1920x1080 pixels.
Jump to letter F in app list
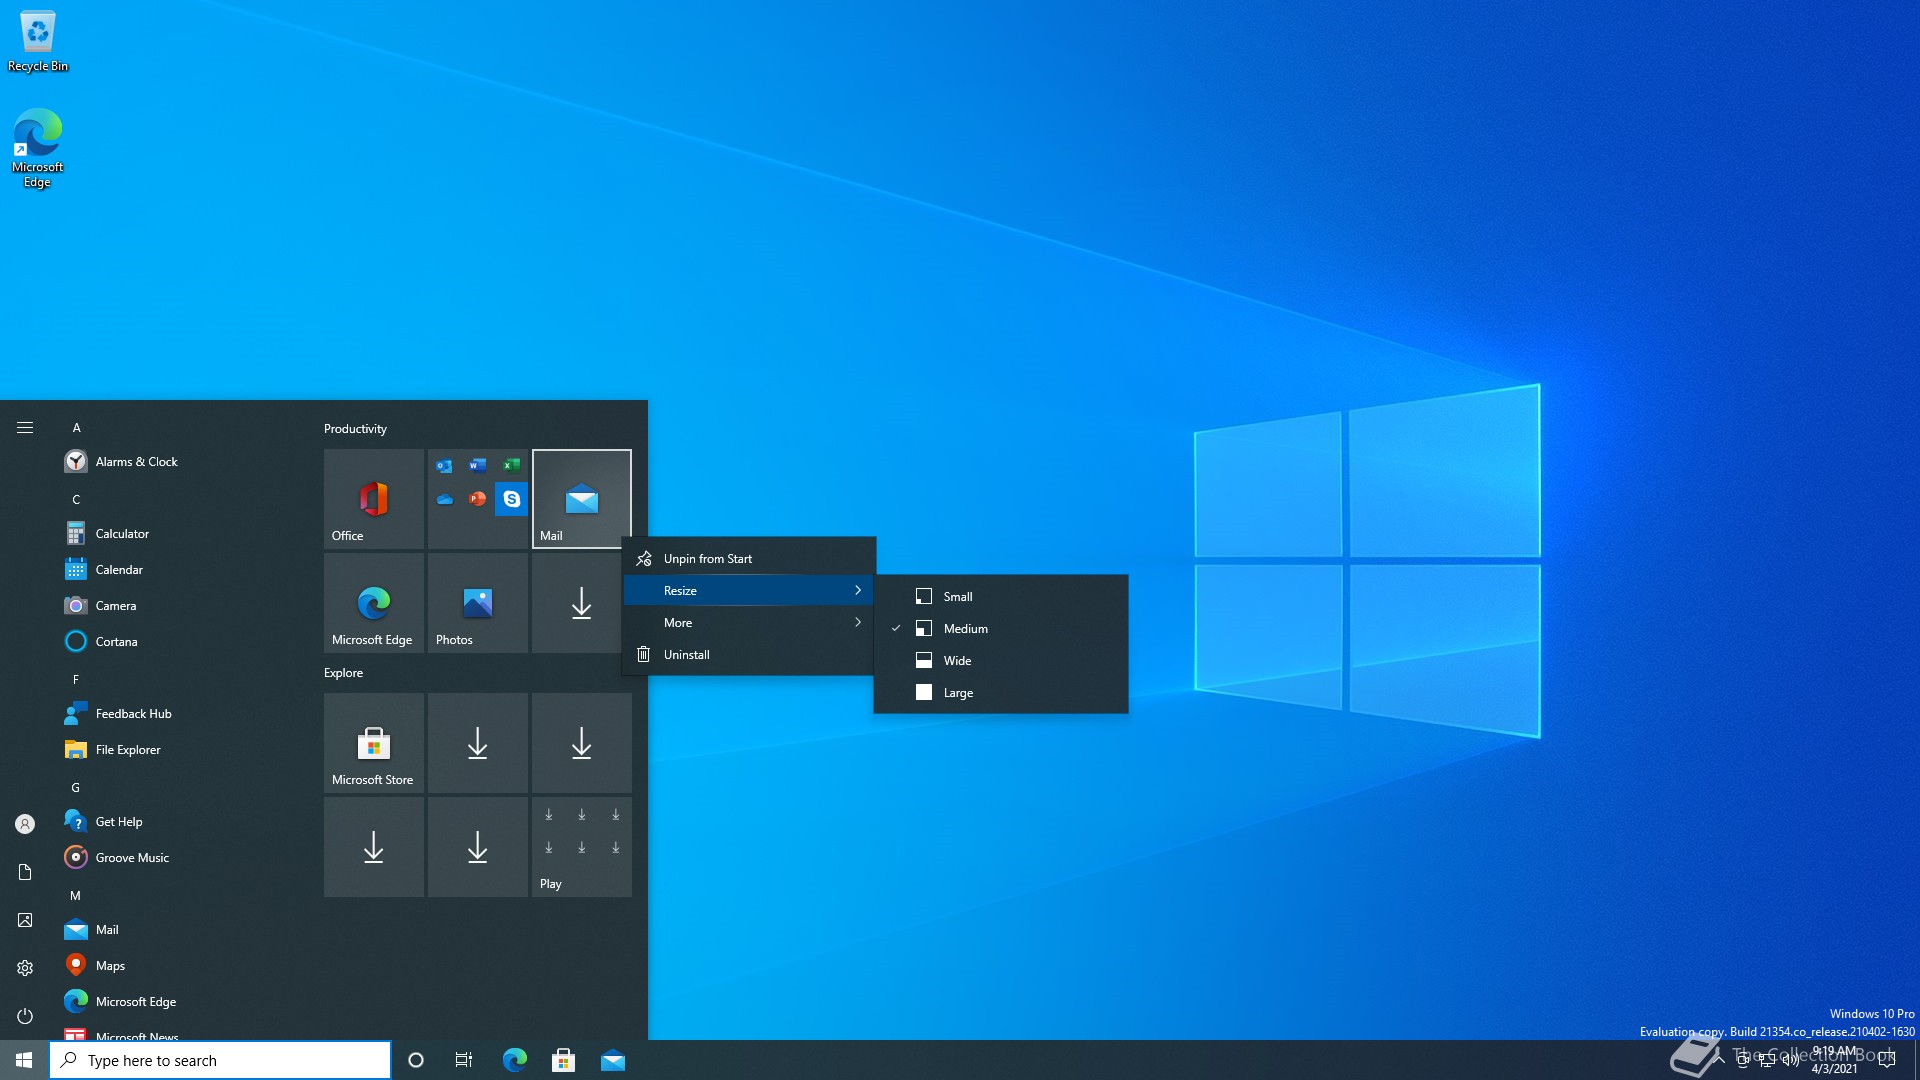76,680
